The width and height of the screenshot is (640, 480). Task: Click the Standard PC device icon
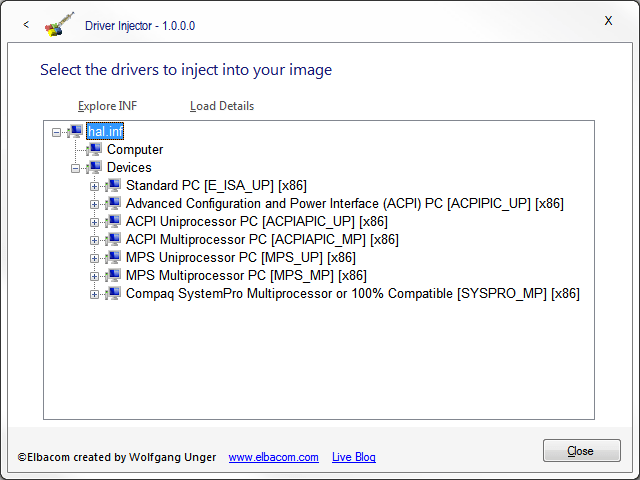113,185
